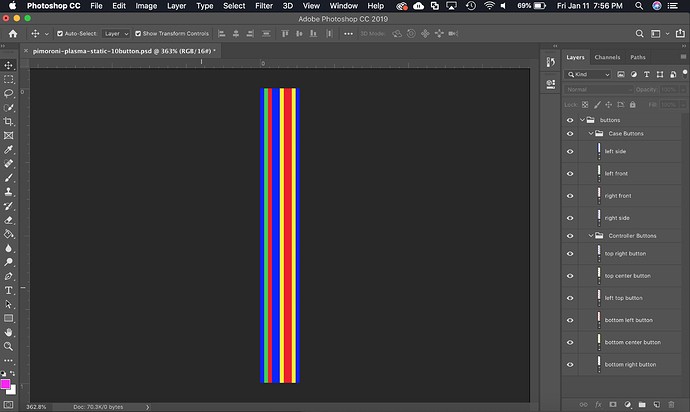Toggle Show Transform Controls checkbox
The image size is (690, 412).
(x=138, y=33)
